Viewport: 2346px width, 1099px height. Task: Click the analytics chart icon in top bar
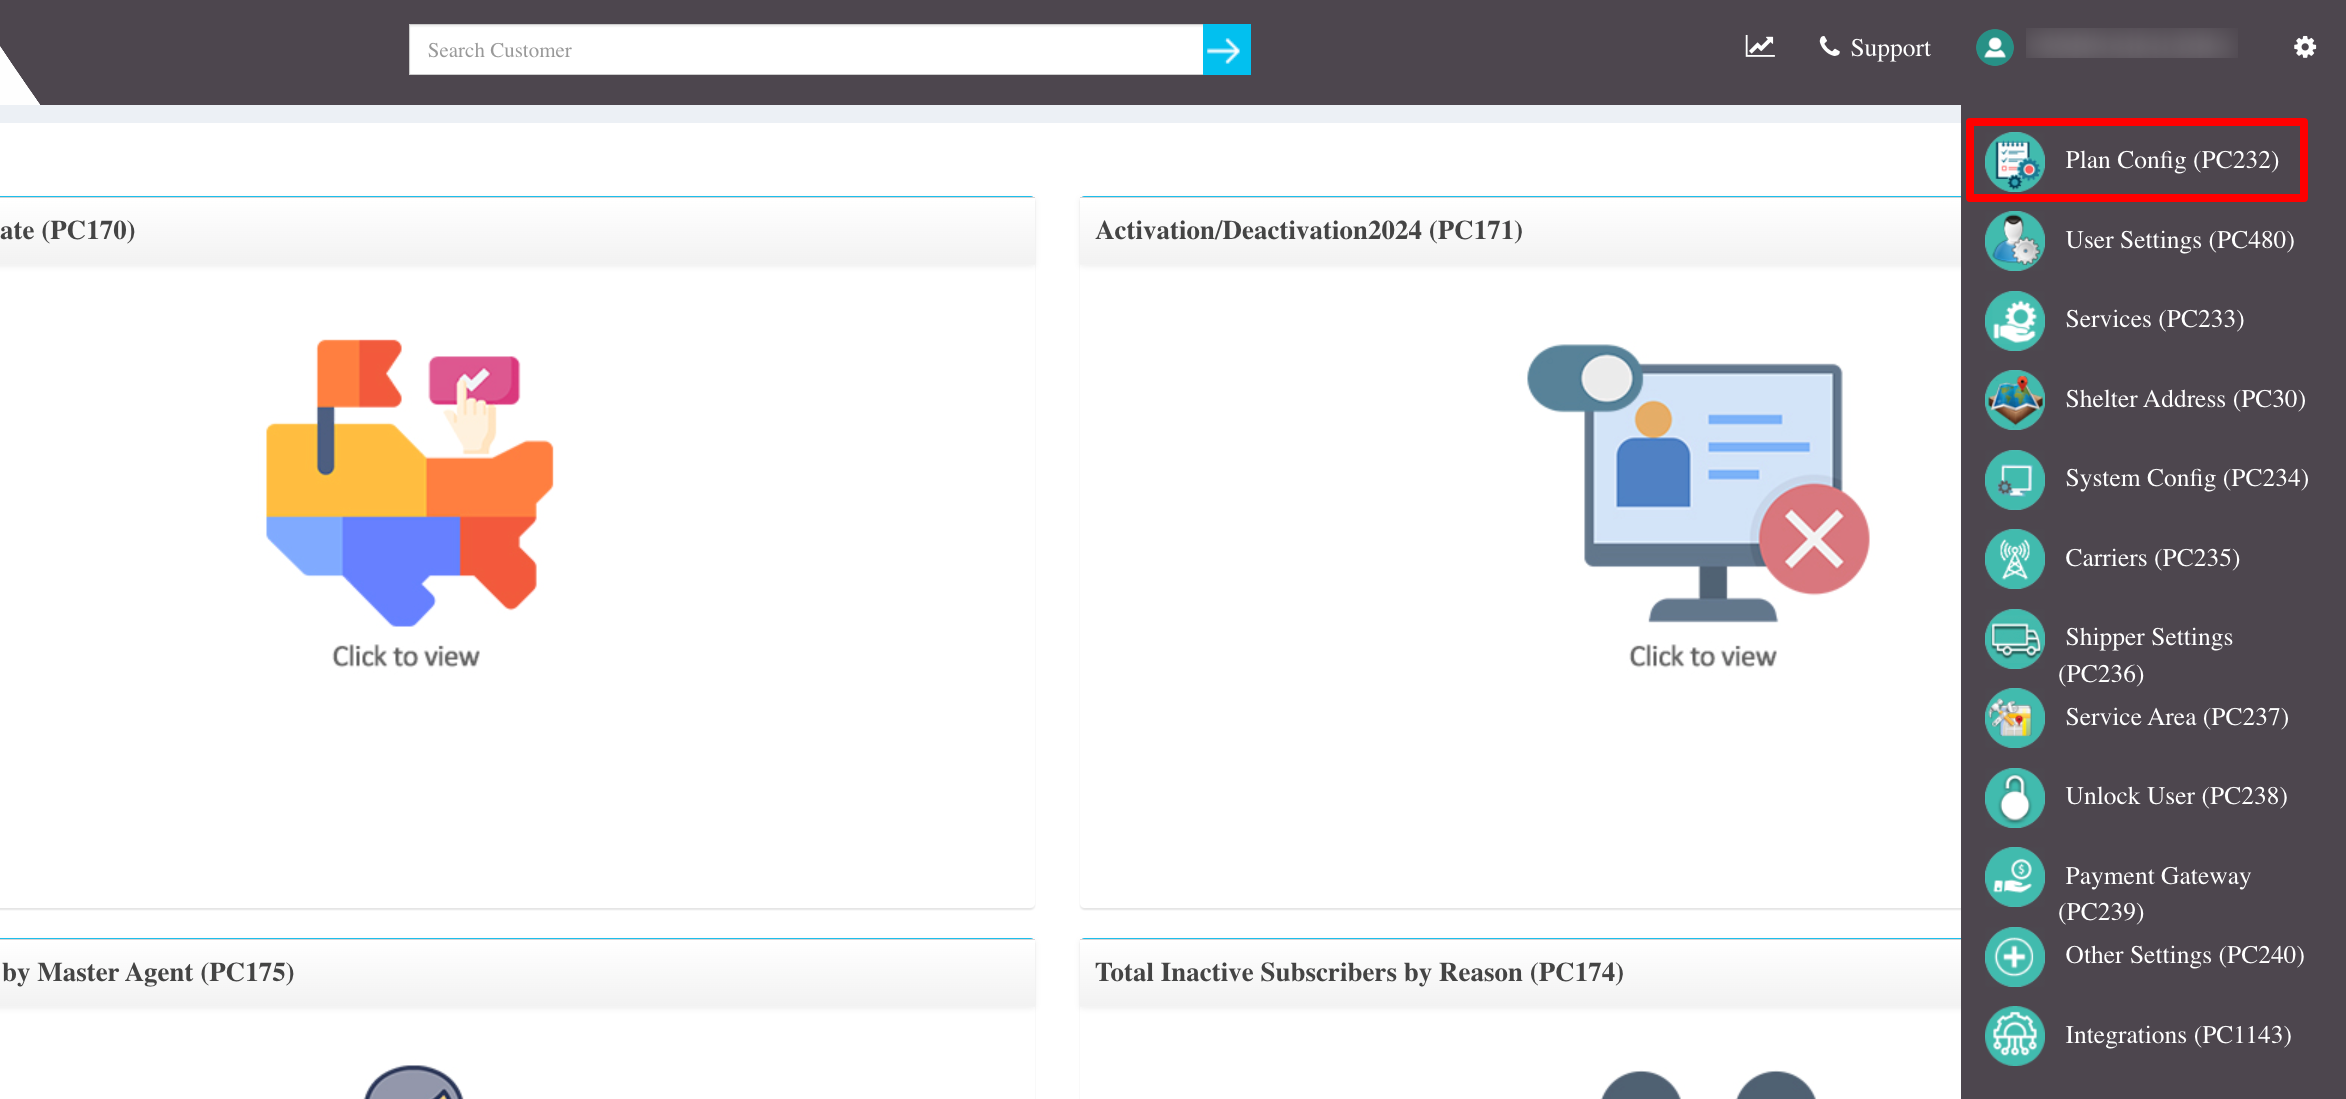(1759, 46)
